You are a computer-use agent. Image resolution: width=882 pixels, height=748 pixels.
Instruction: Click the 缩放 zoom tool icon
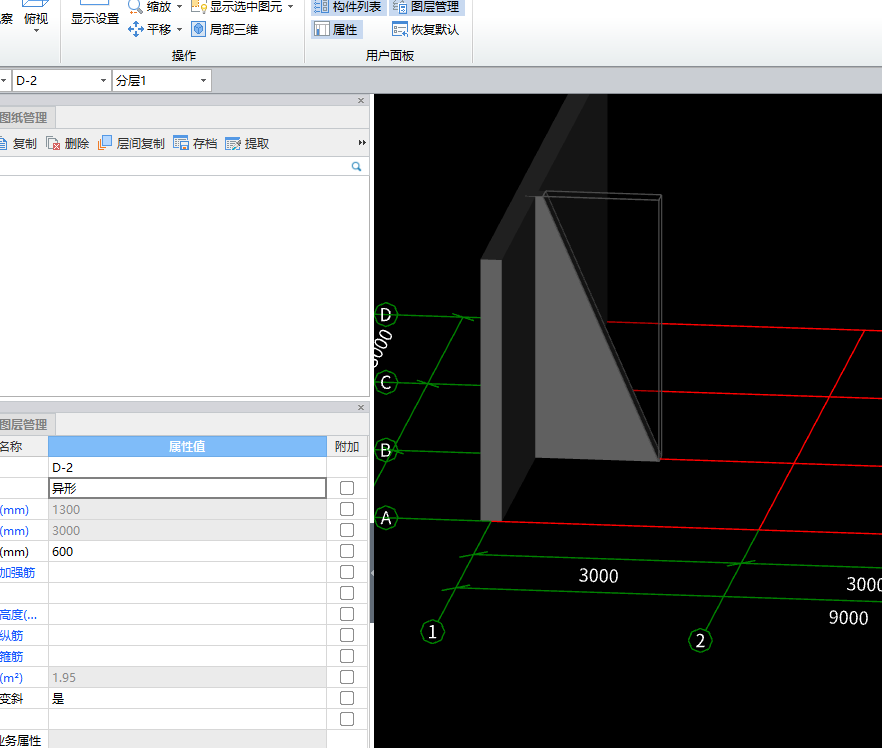point(137,7)
